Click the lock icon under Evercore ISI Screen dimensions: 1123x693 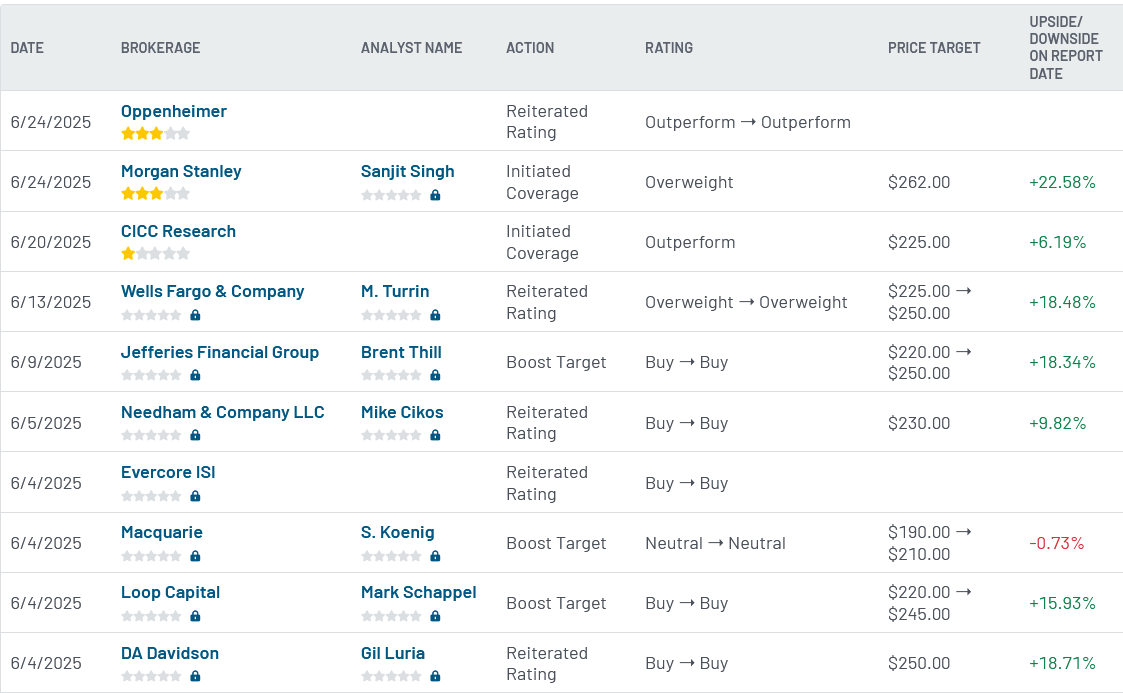click(x=195, y=496)
